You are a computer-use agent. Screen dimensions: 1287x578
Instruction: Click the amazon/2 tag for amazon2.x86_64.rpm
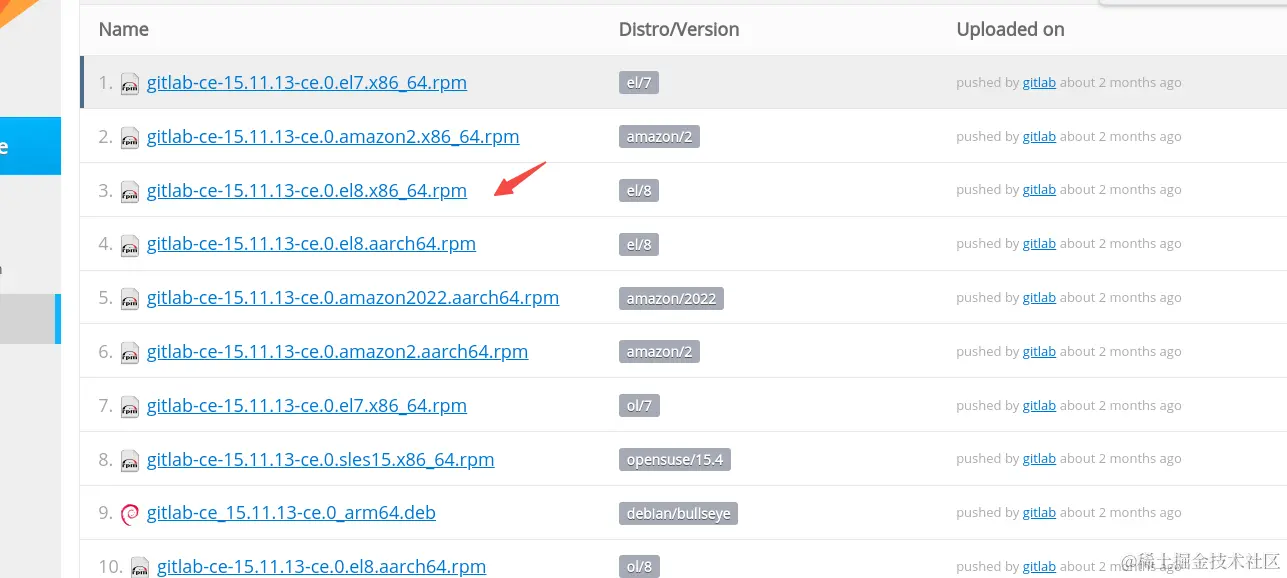(659, 137)
